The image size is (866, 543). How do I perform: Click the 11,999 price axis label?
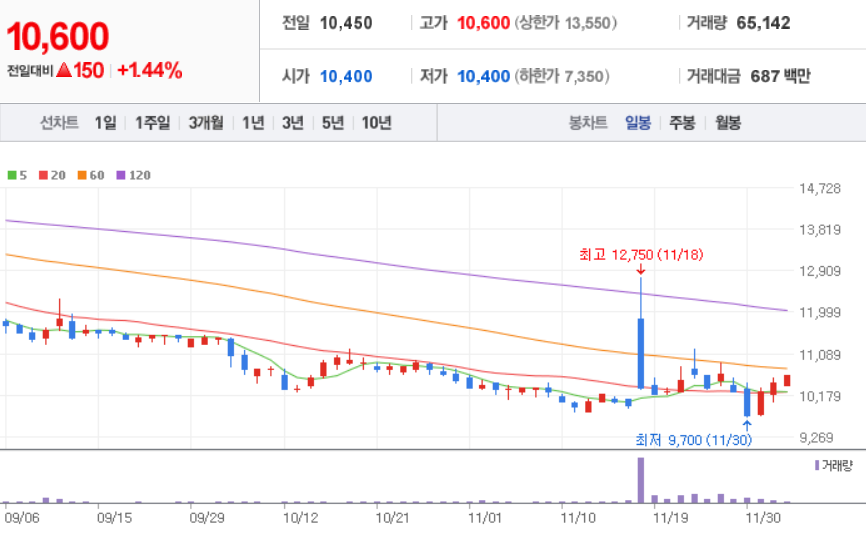coord(820,313)
